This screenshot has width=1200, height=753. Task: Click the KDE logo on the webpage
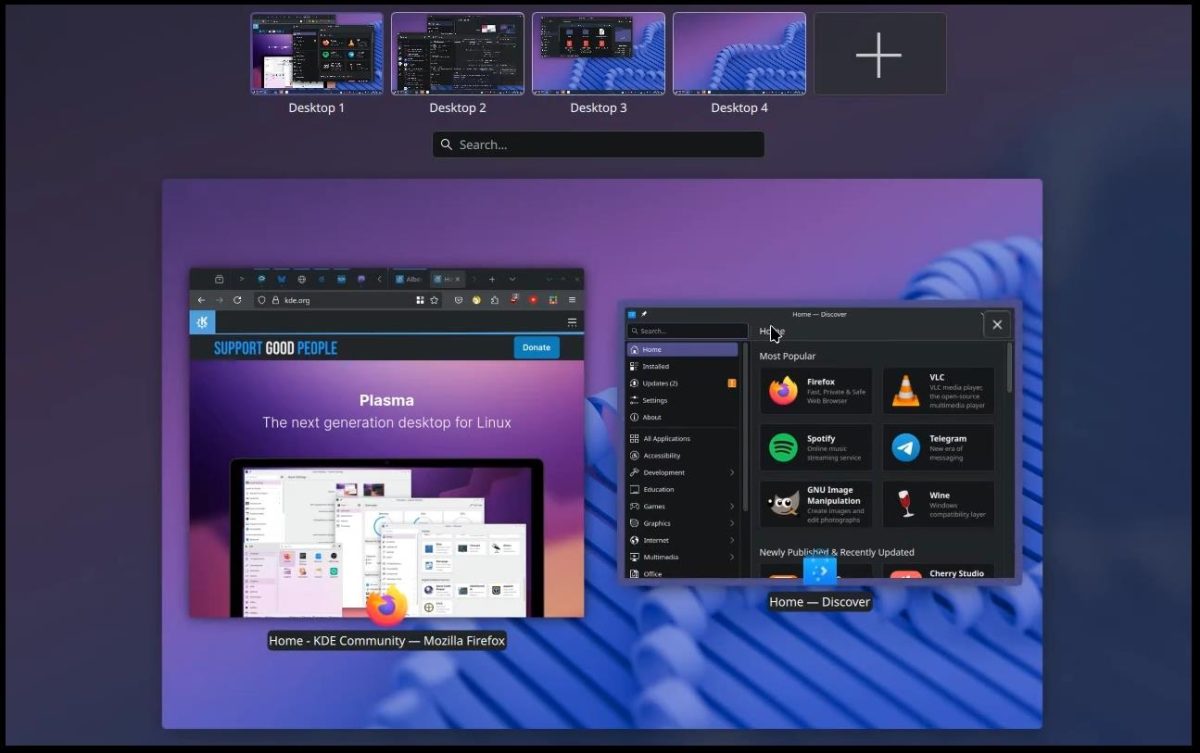203,322
